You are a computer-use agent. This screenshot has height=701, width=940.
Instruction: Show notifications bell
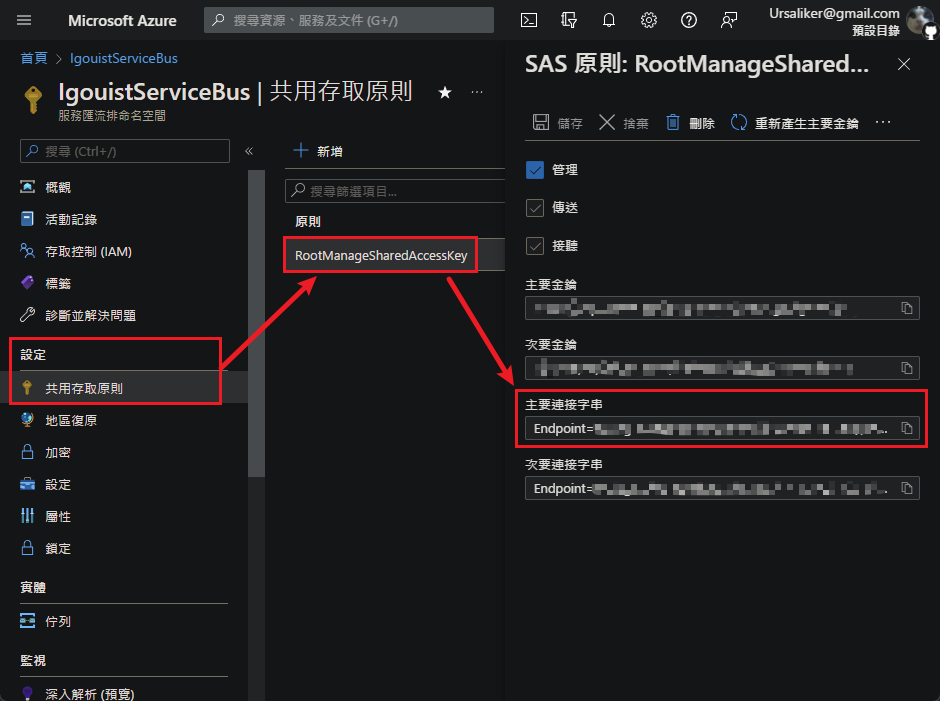[x=608, y=20]
